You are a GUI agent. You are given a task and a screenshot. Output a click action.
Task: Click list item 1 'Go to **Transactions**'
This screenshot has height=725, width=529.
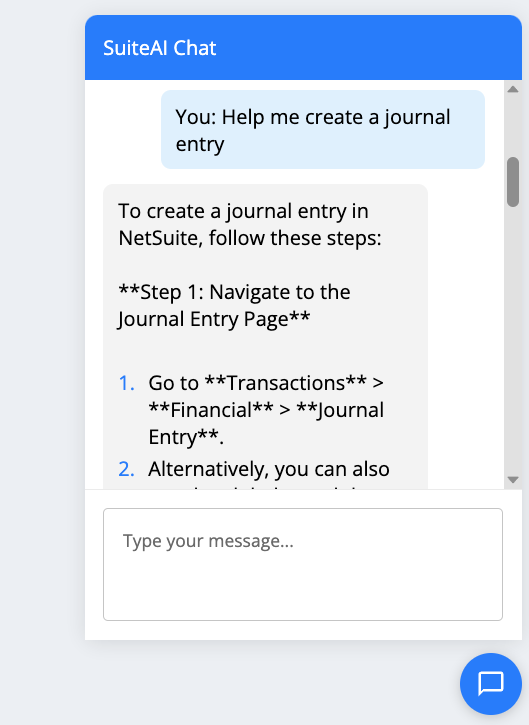(x=266, y=410)
